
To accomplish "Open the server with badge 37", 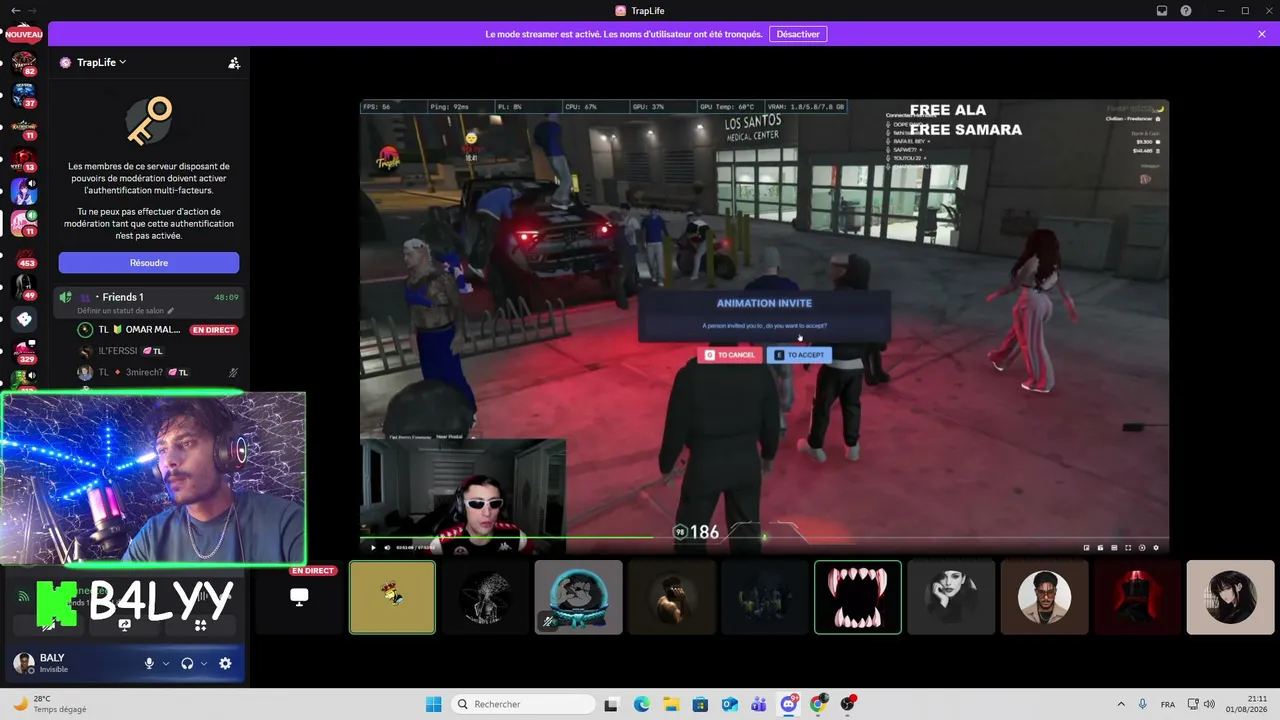I will tap(24, 97).
